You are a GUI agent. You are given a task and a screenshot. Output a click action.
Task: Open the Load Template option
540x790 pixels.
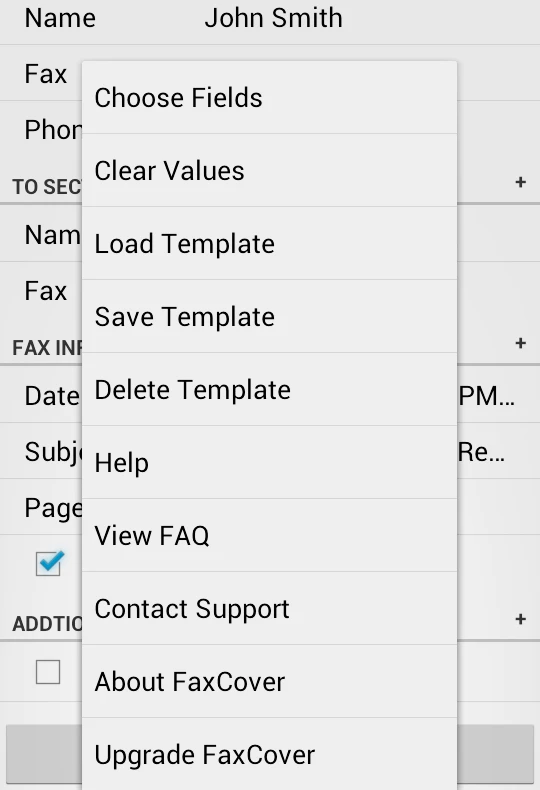point(269,243)
